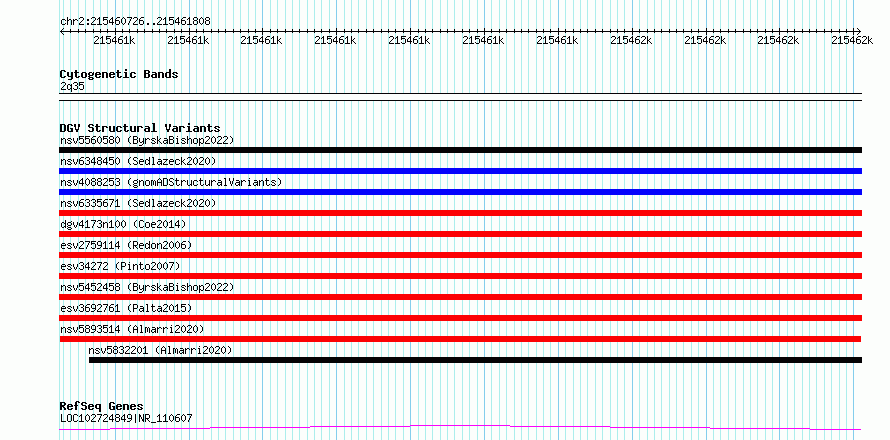Screen dimensions: 890x440
Task: Click the RefSeq Genes track title
Action: [x=102, y=406]
